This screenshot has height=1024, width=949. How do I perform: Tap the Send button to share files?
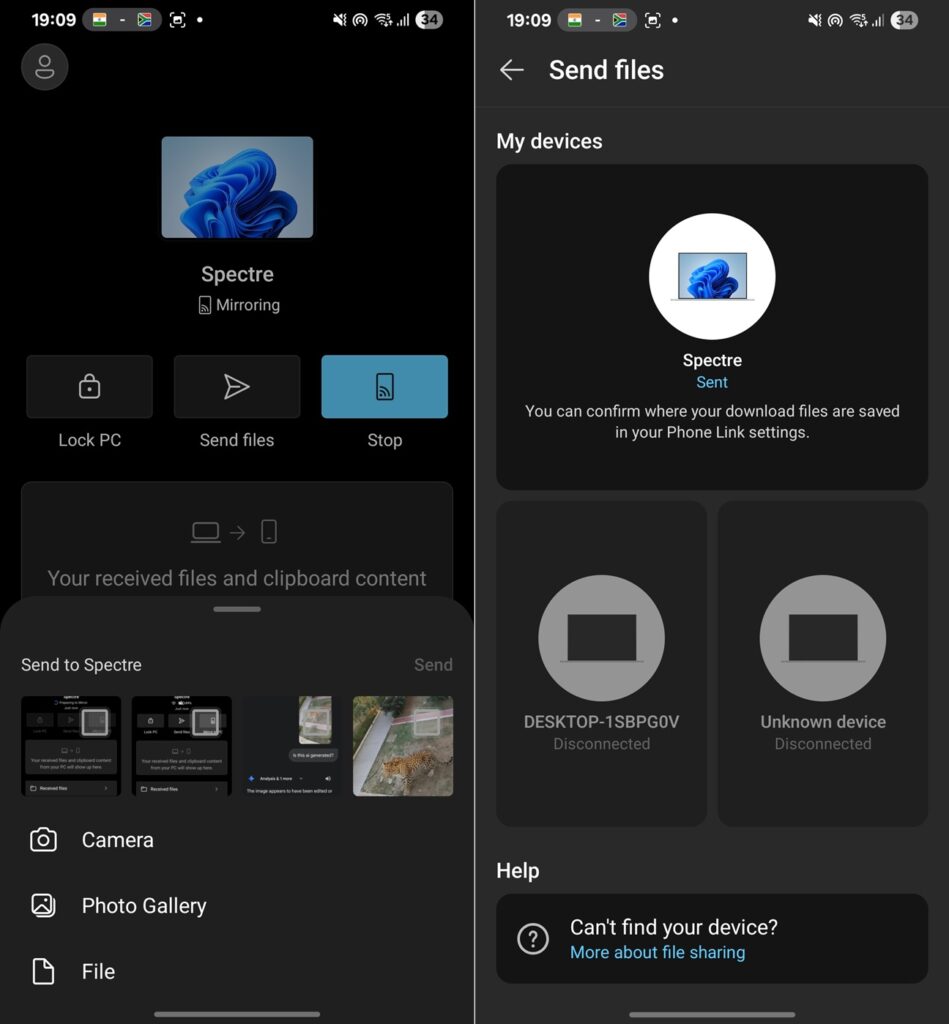click(x=433, y=664)
